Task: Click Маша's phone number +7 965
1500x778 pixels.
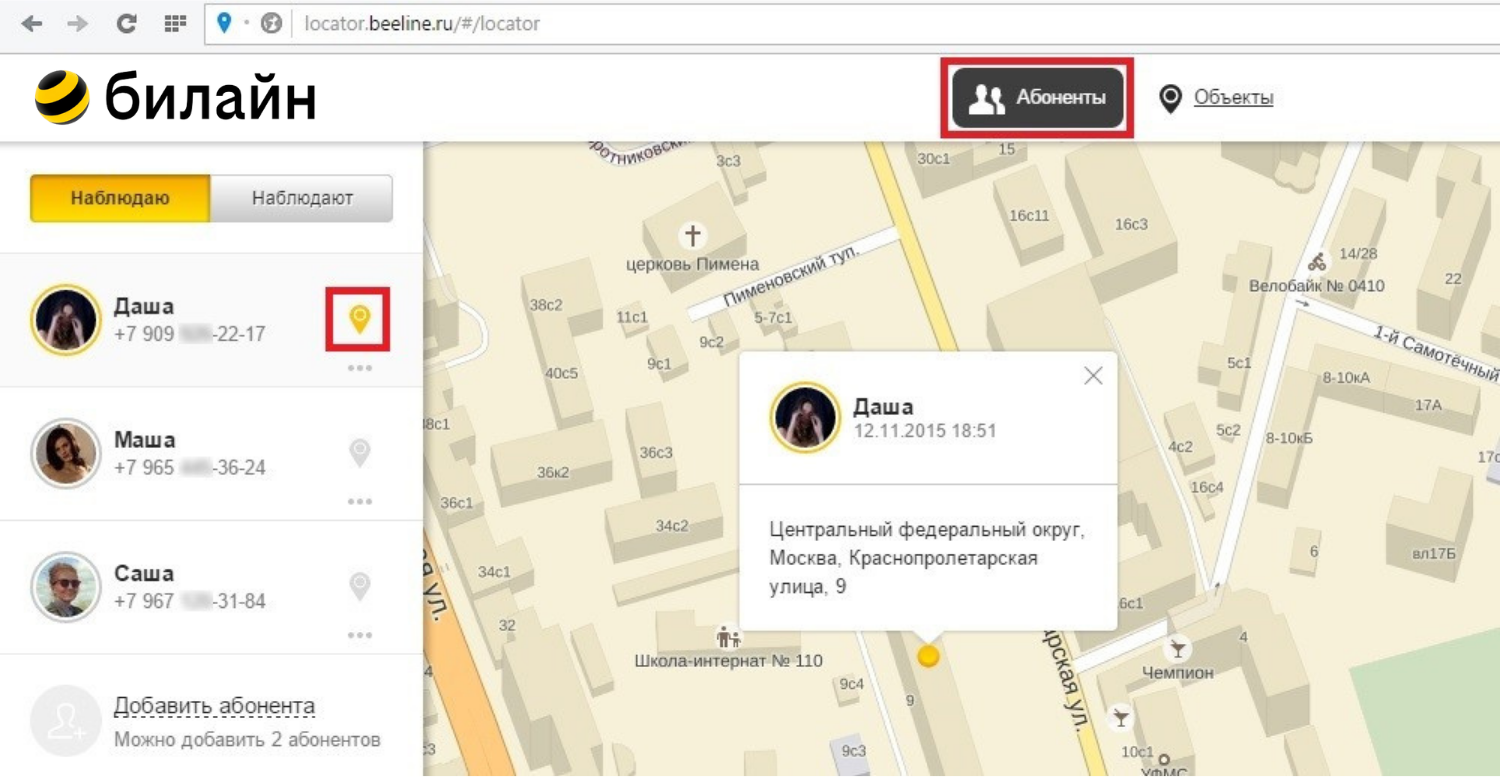Action: pyautogui.click(x=189, y=467)
